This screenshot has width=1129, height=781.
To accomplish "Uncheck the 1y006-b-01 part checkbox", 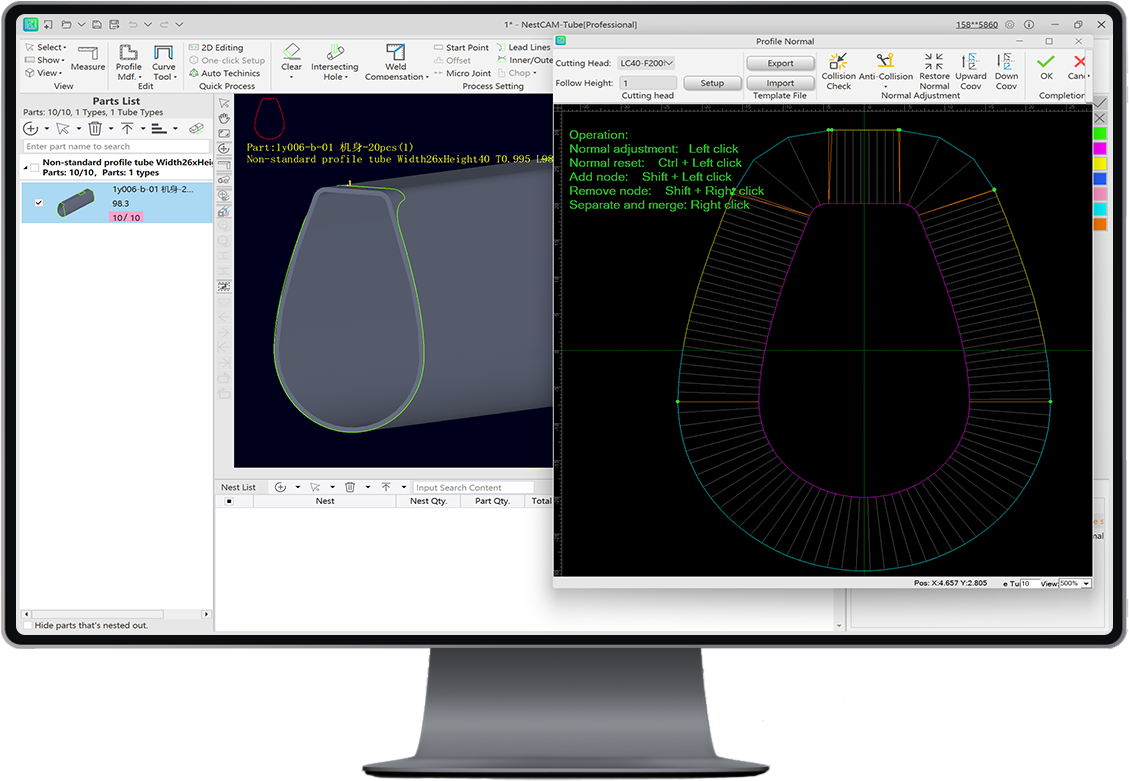I will tap(39, 203).
